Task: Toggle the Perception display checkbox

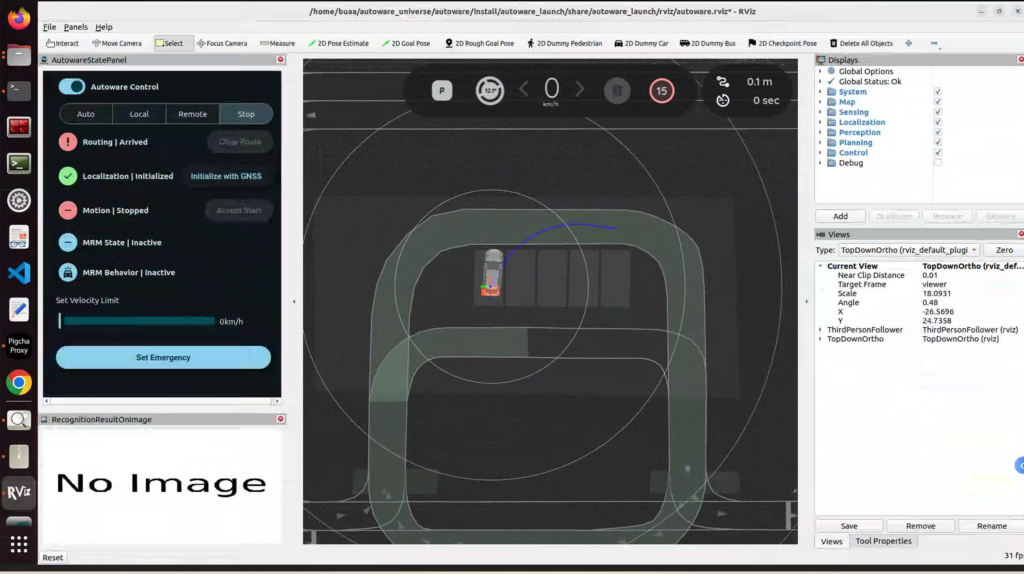Action: (x=938, y=132)
